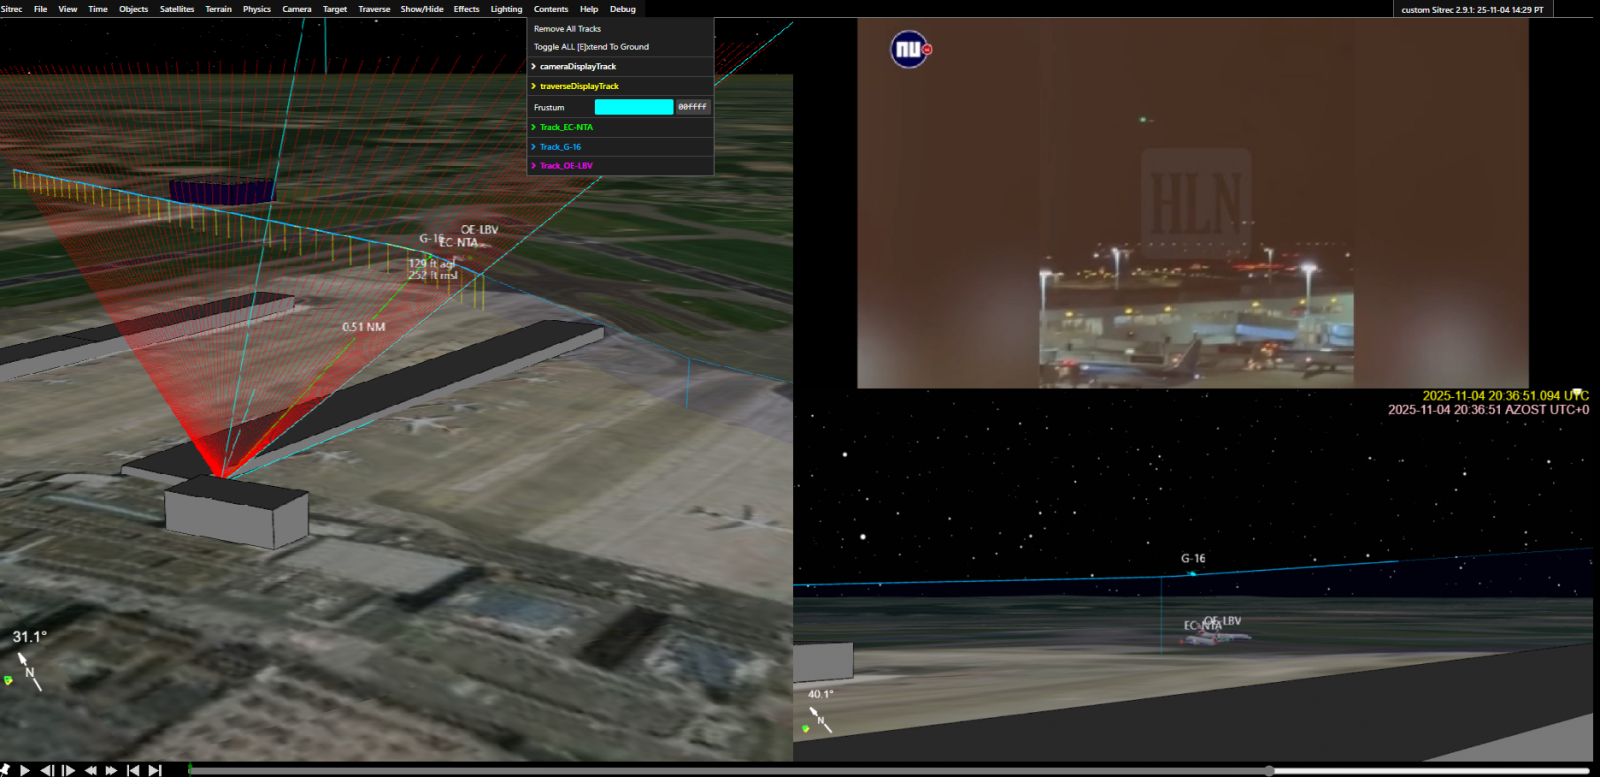Step forward one frame

(x=68, y=770)
